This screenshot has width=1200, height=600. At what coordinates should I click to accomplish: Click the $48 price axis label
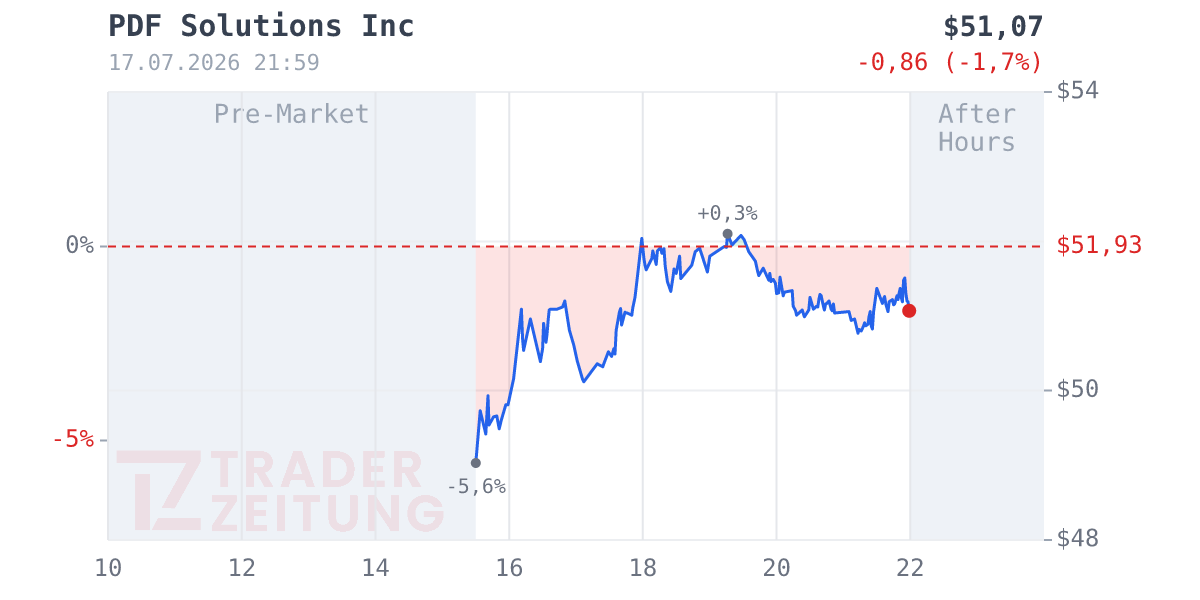click(x=1078, y=539)
